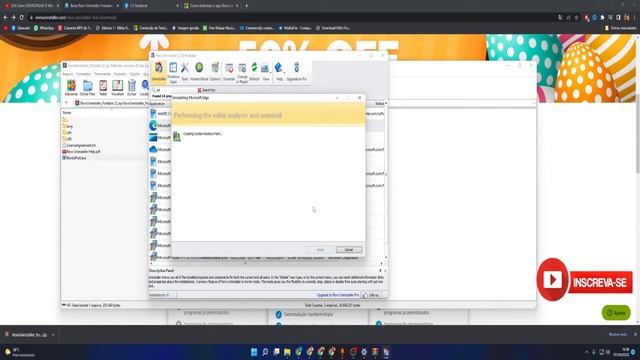
Task: Open the lang folder in WinRAR list
Action: [67, 127]
